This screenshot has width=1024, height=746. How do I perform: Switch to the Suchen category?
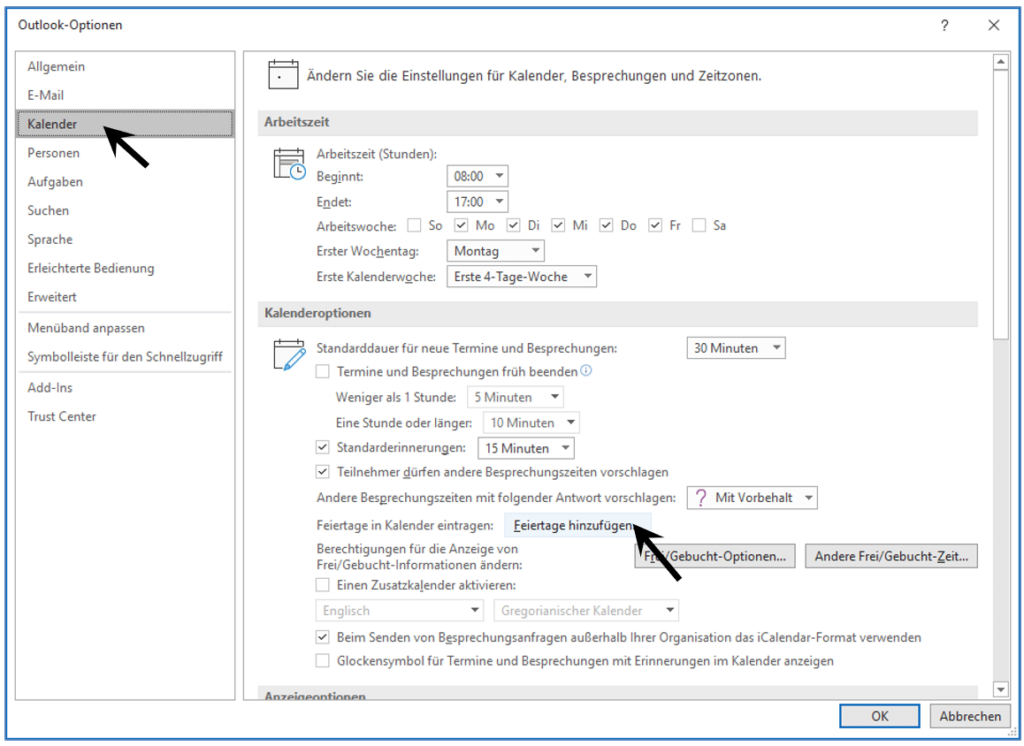(125, 210)
